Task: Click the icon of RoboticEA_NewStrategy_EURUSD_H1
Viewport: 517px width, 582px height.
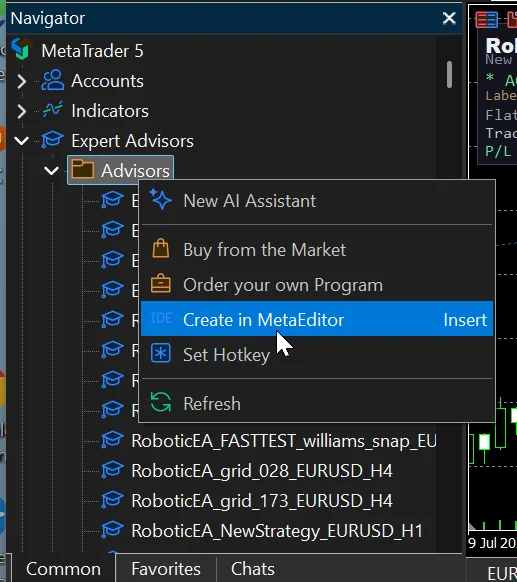Action: [x=112, y=530]
